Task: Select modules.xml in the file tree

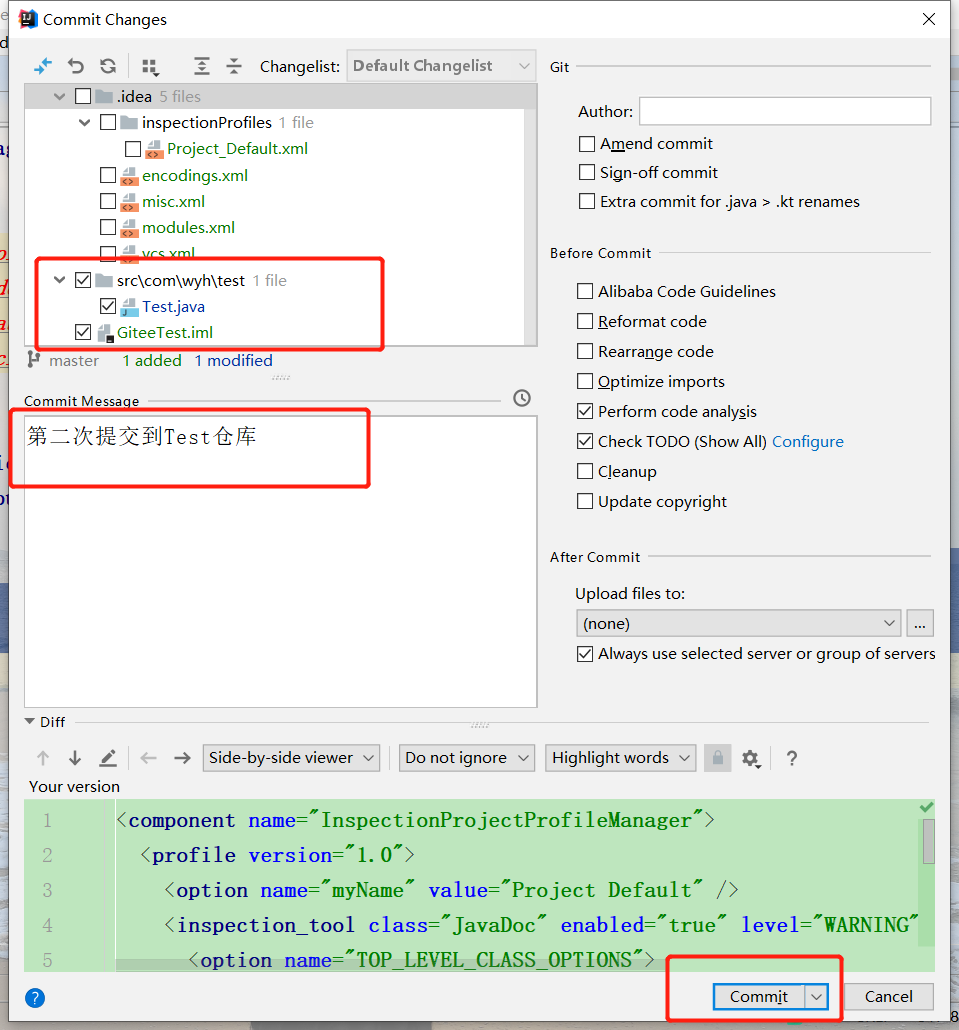Action: [x=189, y=228]
